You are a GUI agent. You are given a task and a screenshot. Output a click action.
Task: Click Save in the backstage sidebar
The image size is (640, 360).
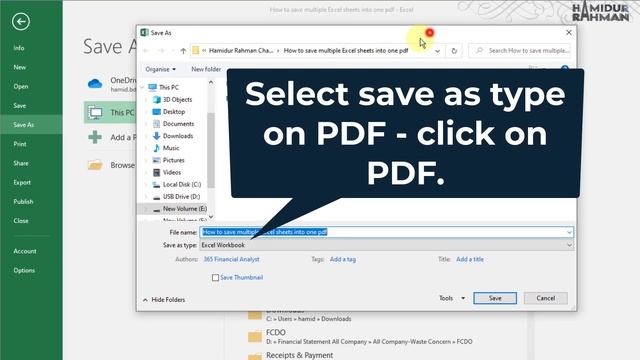pos(20,106)
